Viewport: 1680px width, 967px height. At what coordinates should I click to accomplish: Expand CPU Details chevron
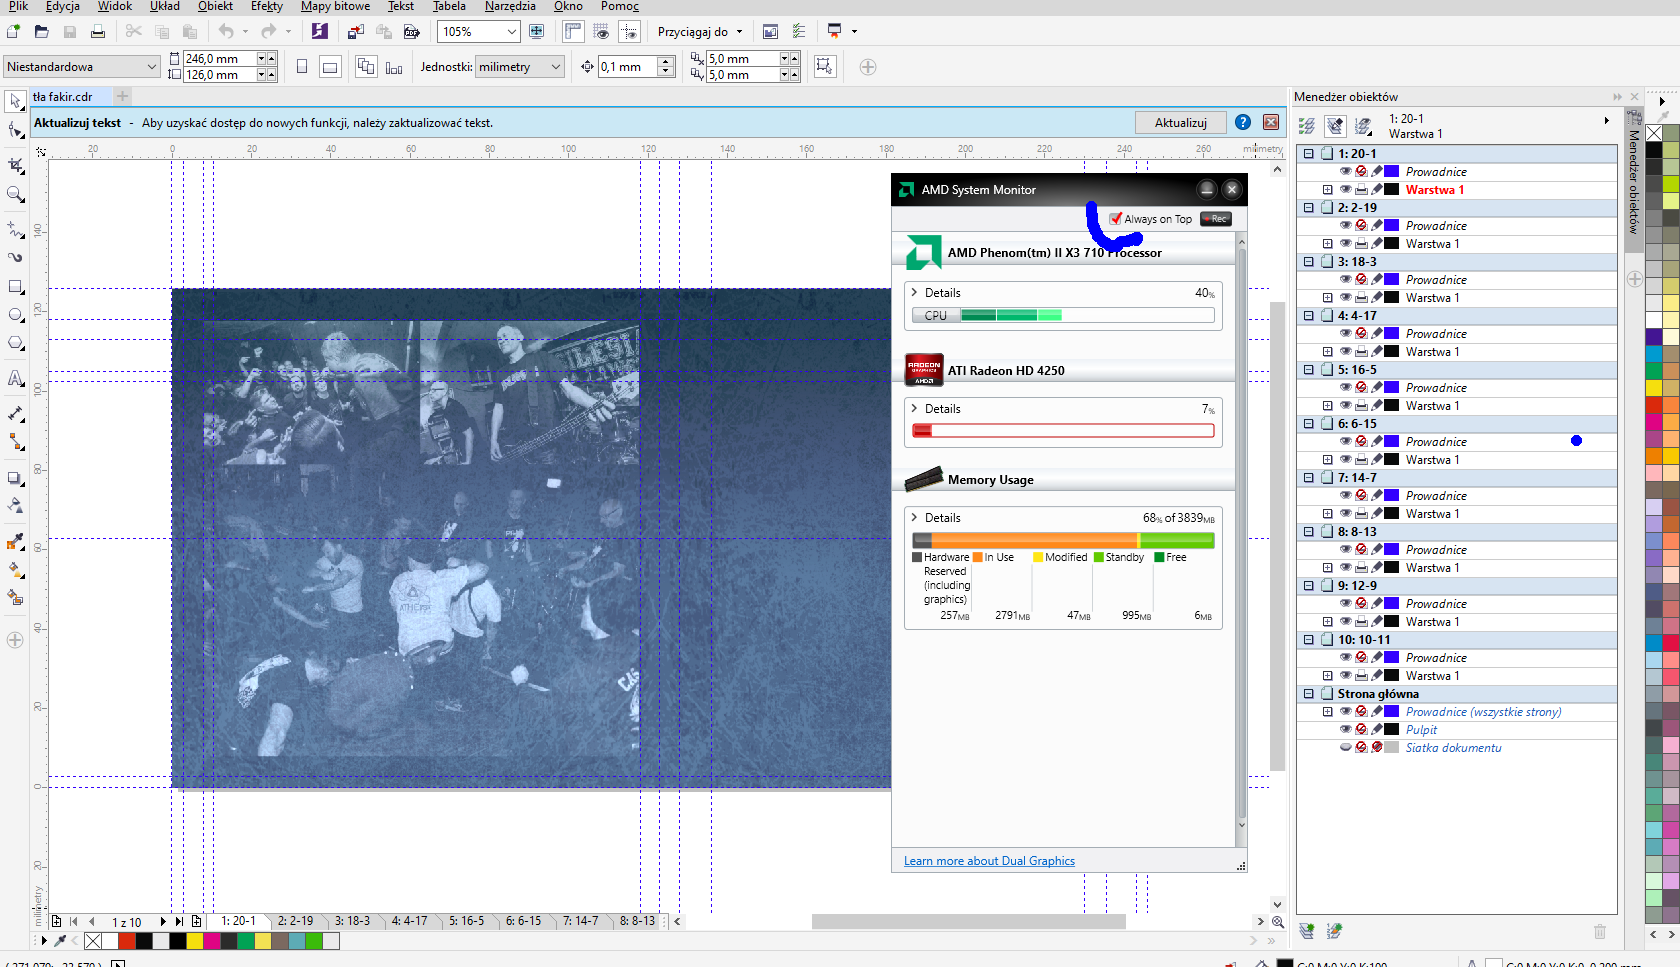(914, 293)
